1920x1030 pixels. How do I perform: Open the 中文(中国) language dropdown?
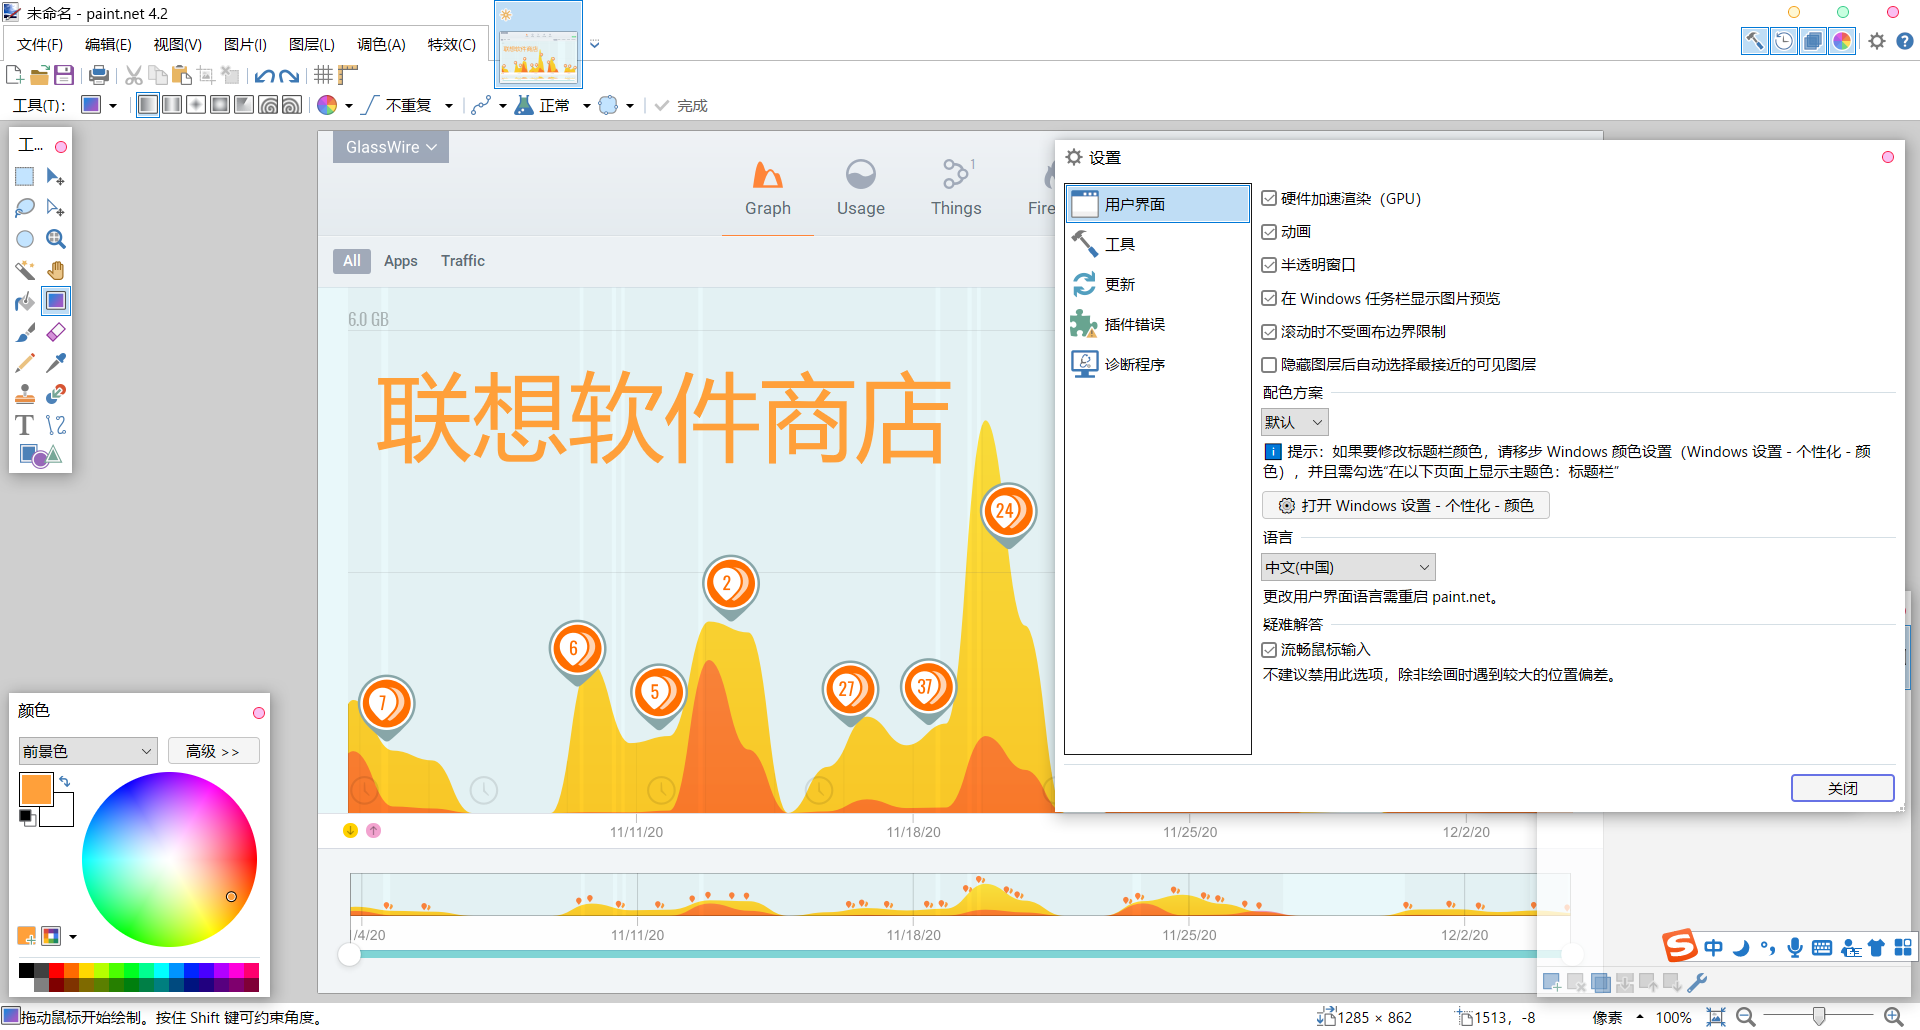click(x=1347, y=566)
